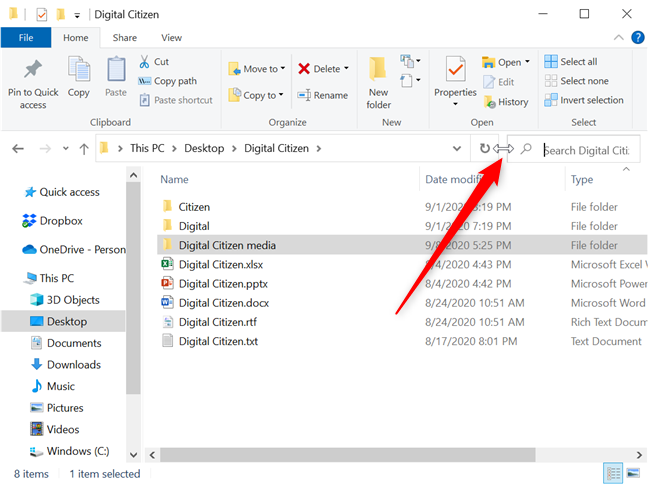Select Quick access in navigation pane
Image resolution: width=648 pixels, height=484 pixels.
[x=62, y=192]
